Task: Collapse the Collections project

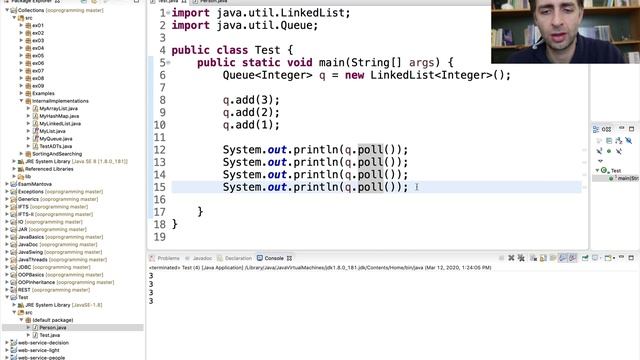Action: 7,10
